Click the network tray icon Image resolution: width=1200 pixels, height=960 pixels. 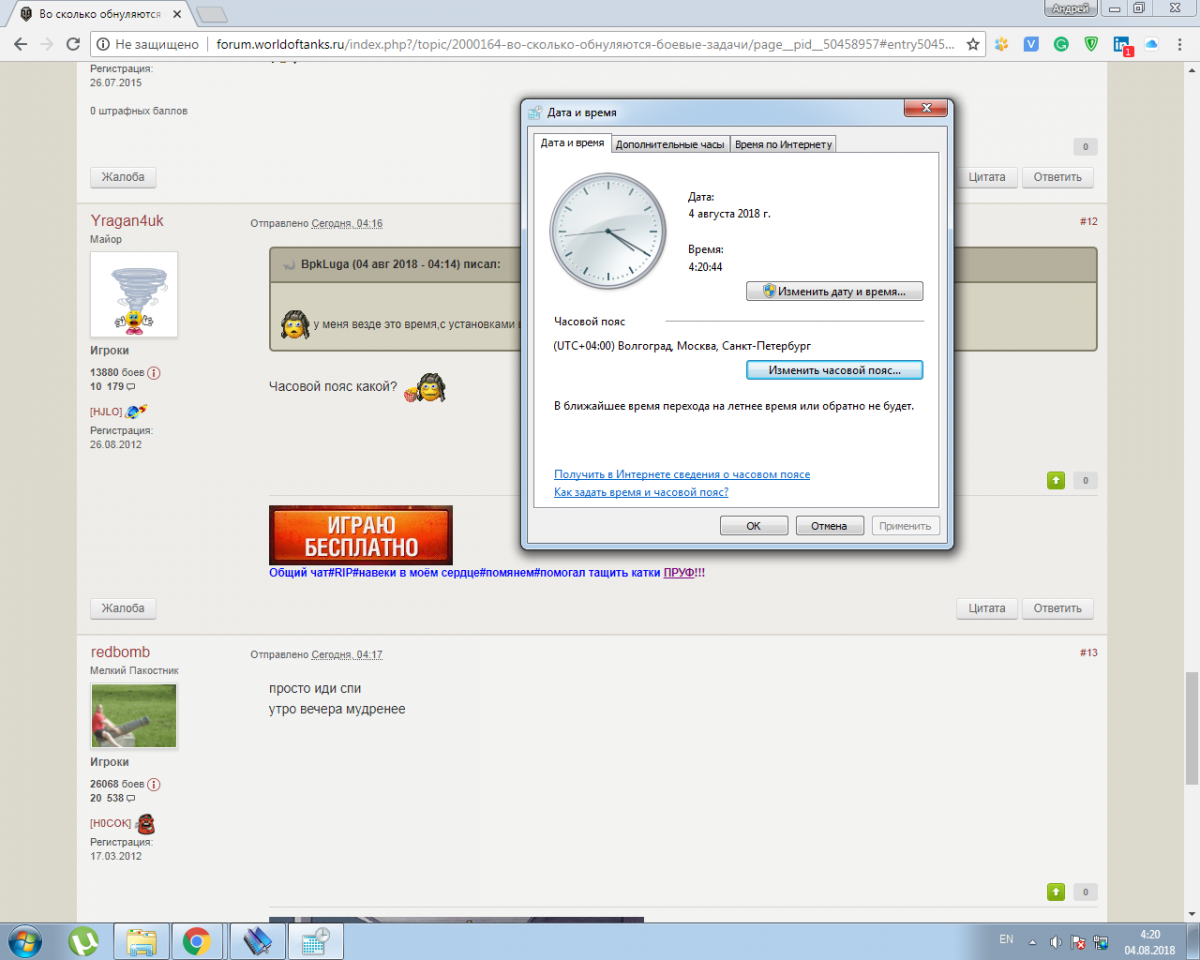pos(1099,941)
